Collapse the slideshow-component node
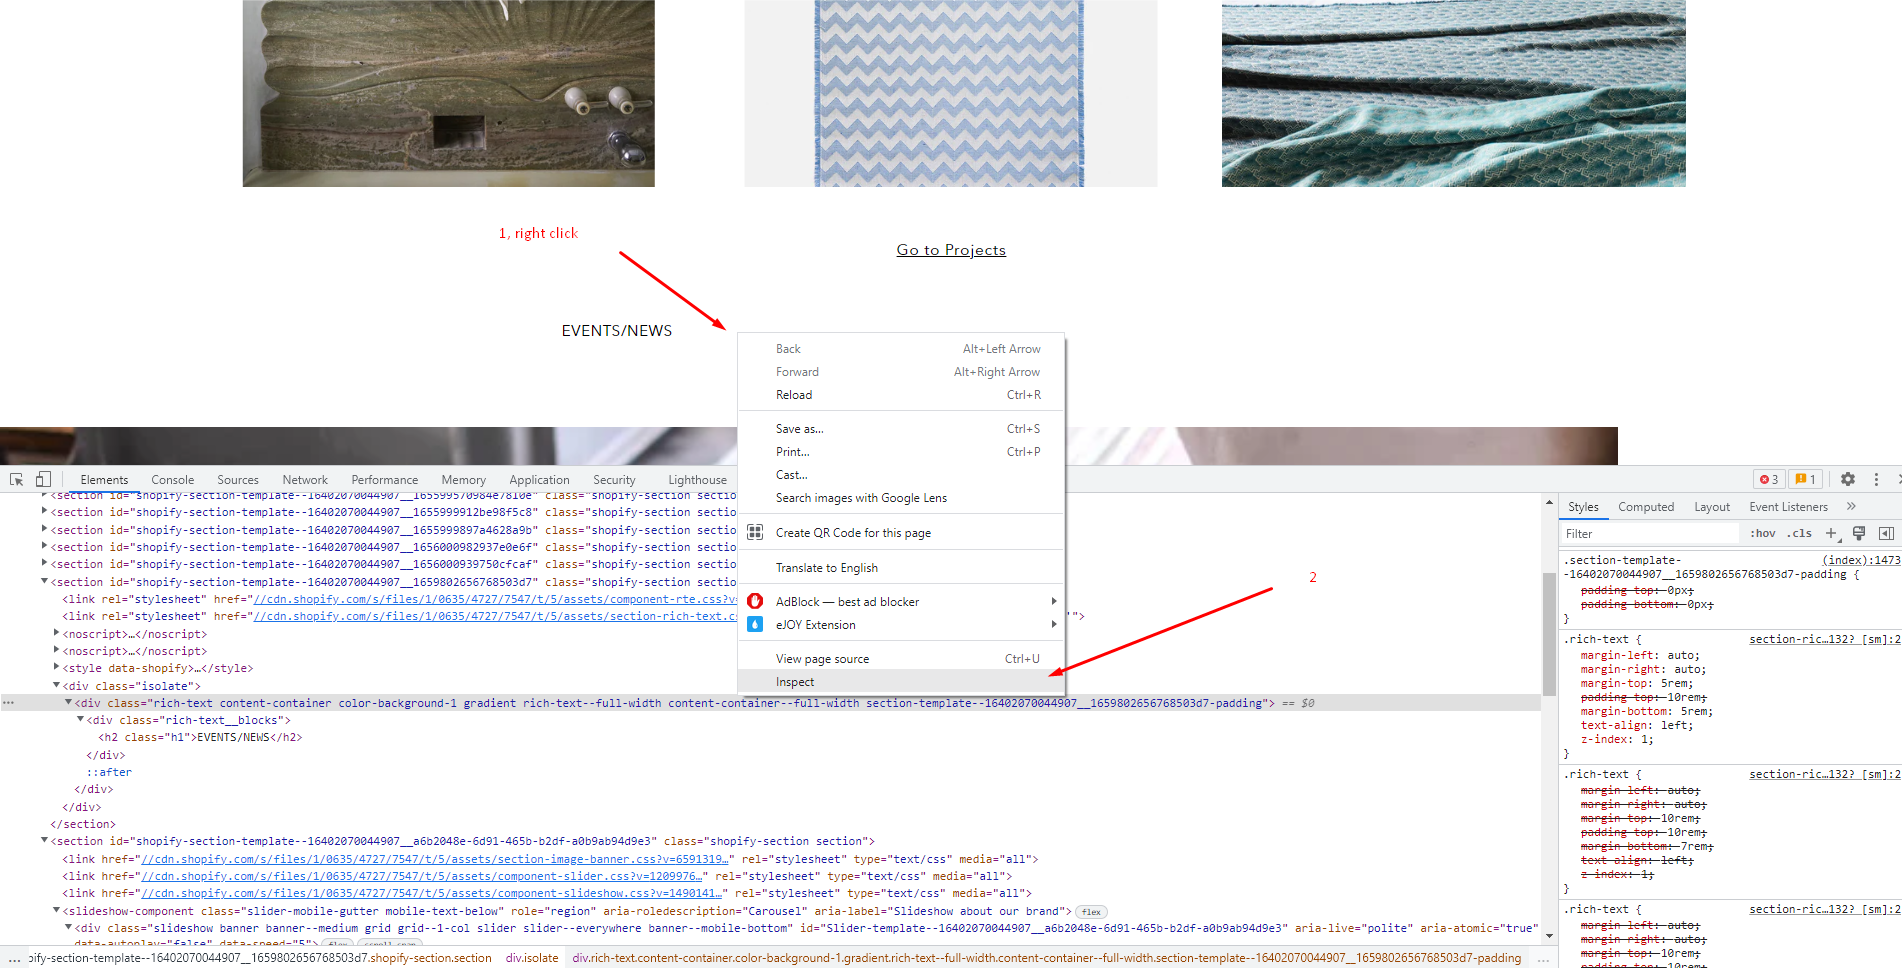This screenshot has width=1902, height=968. 56,911
